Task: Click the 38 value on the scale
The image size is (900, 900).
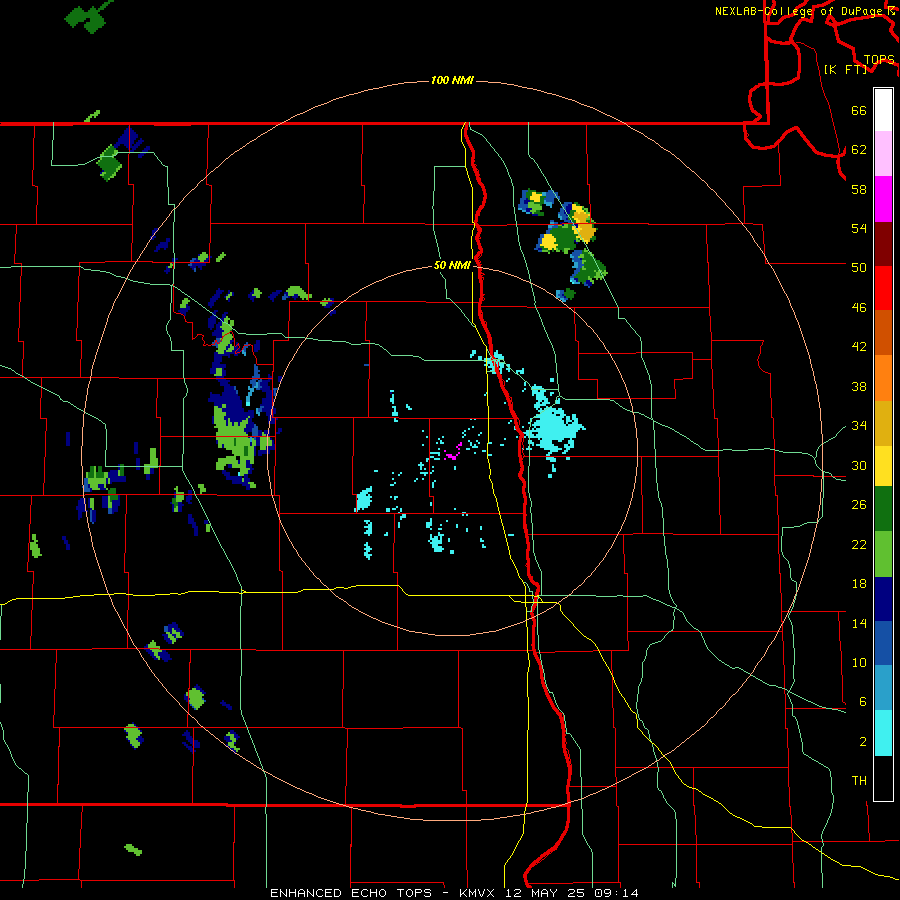Action: pos(859,386)
